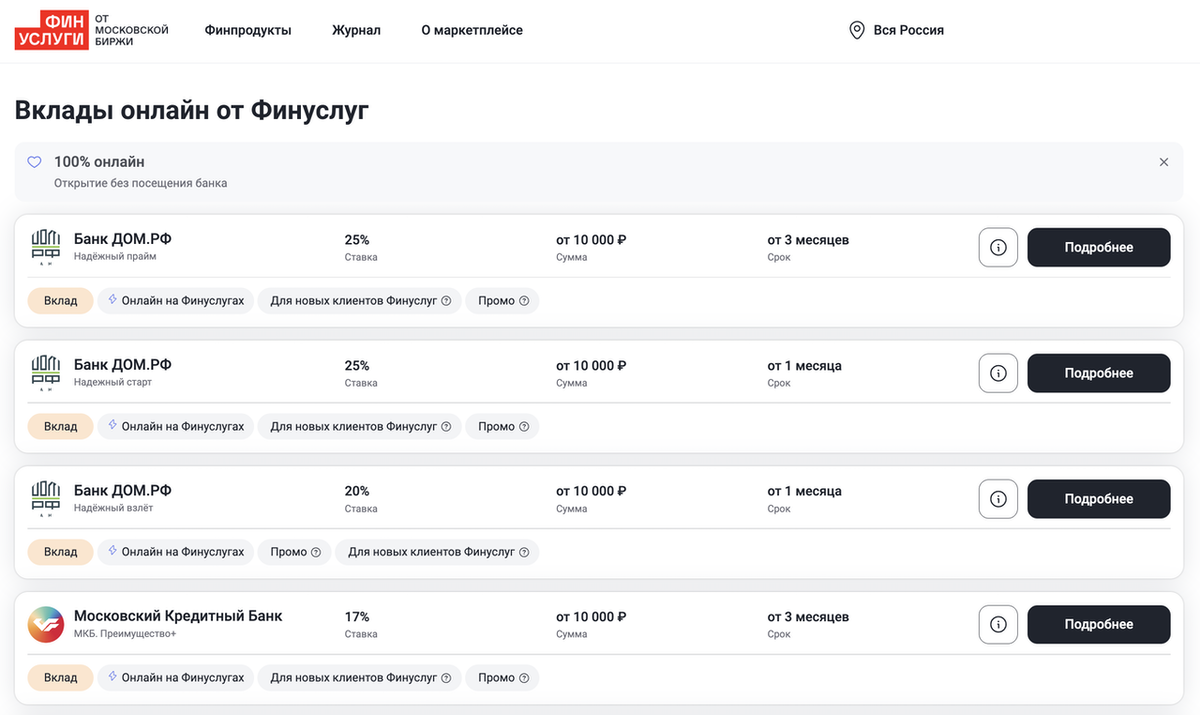
Task: Click Банк ДОМ.РФ title above Надежный старт
Action: click(123, 365)
